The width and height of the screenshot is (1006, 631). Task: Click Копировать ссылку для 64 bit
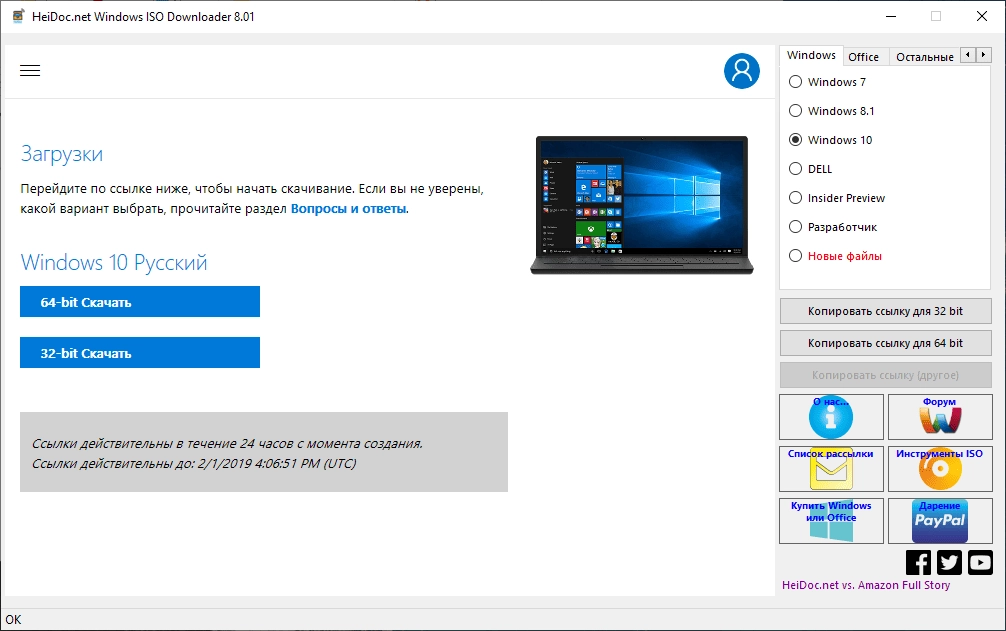click(x=885, y=343)
